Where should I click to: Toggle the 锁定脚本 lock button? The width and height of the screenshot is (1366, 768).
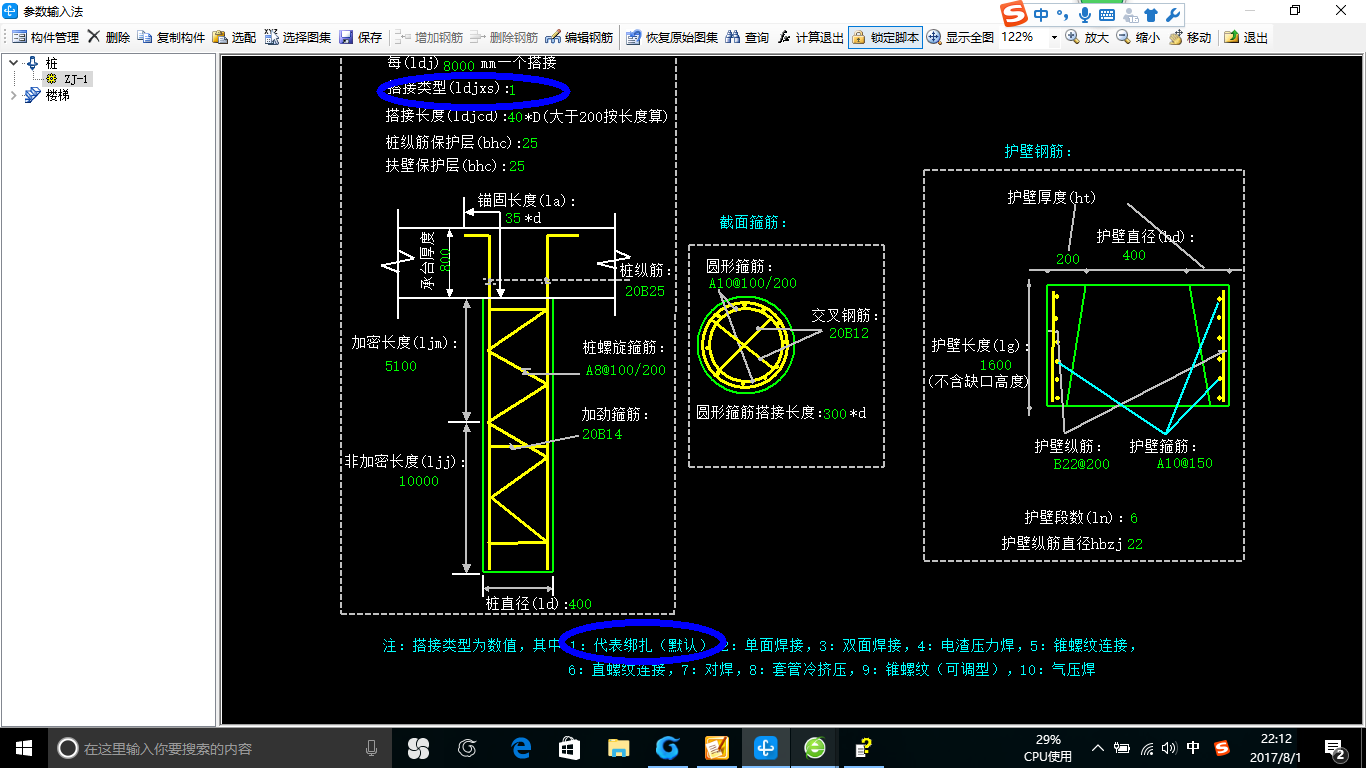tap(885, 37)
